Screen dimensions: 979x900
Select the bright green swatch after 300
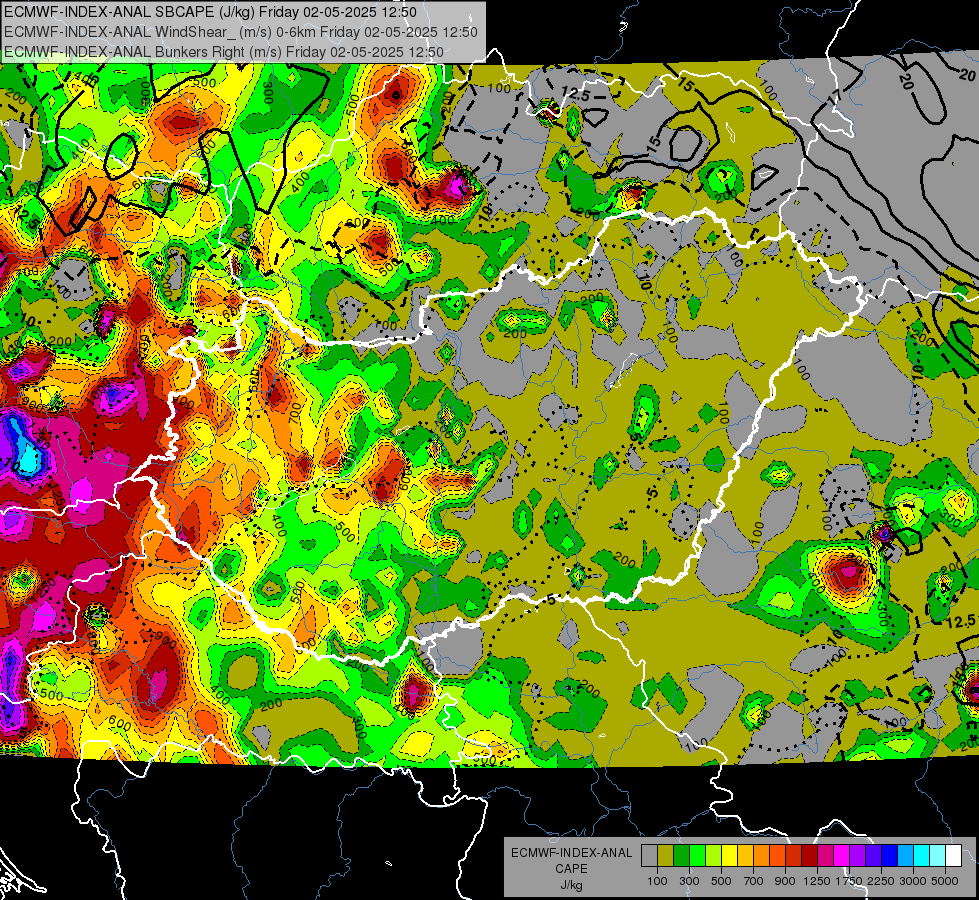click(697, 855)
